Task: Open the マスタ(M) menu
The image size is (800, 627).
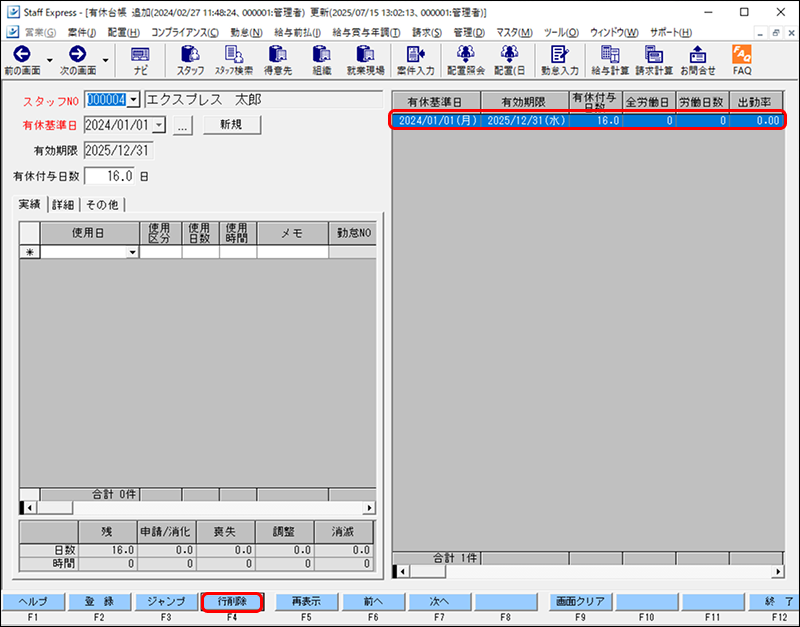Action: click(x=514, y=32)
